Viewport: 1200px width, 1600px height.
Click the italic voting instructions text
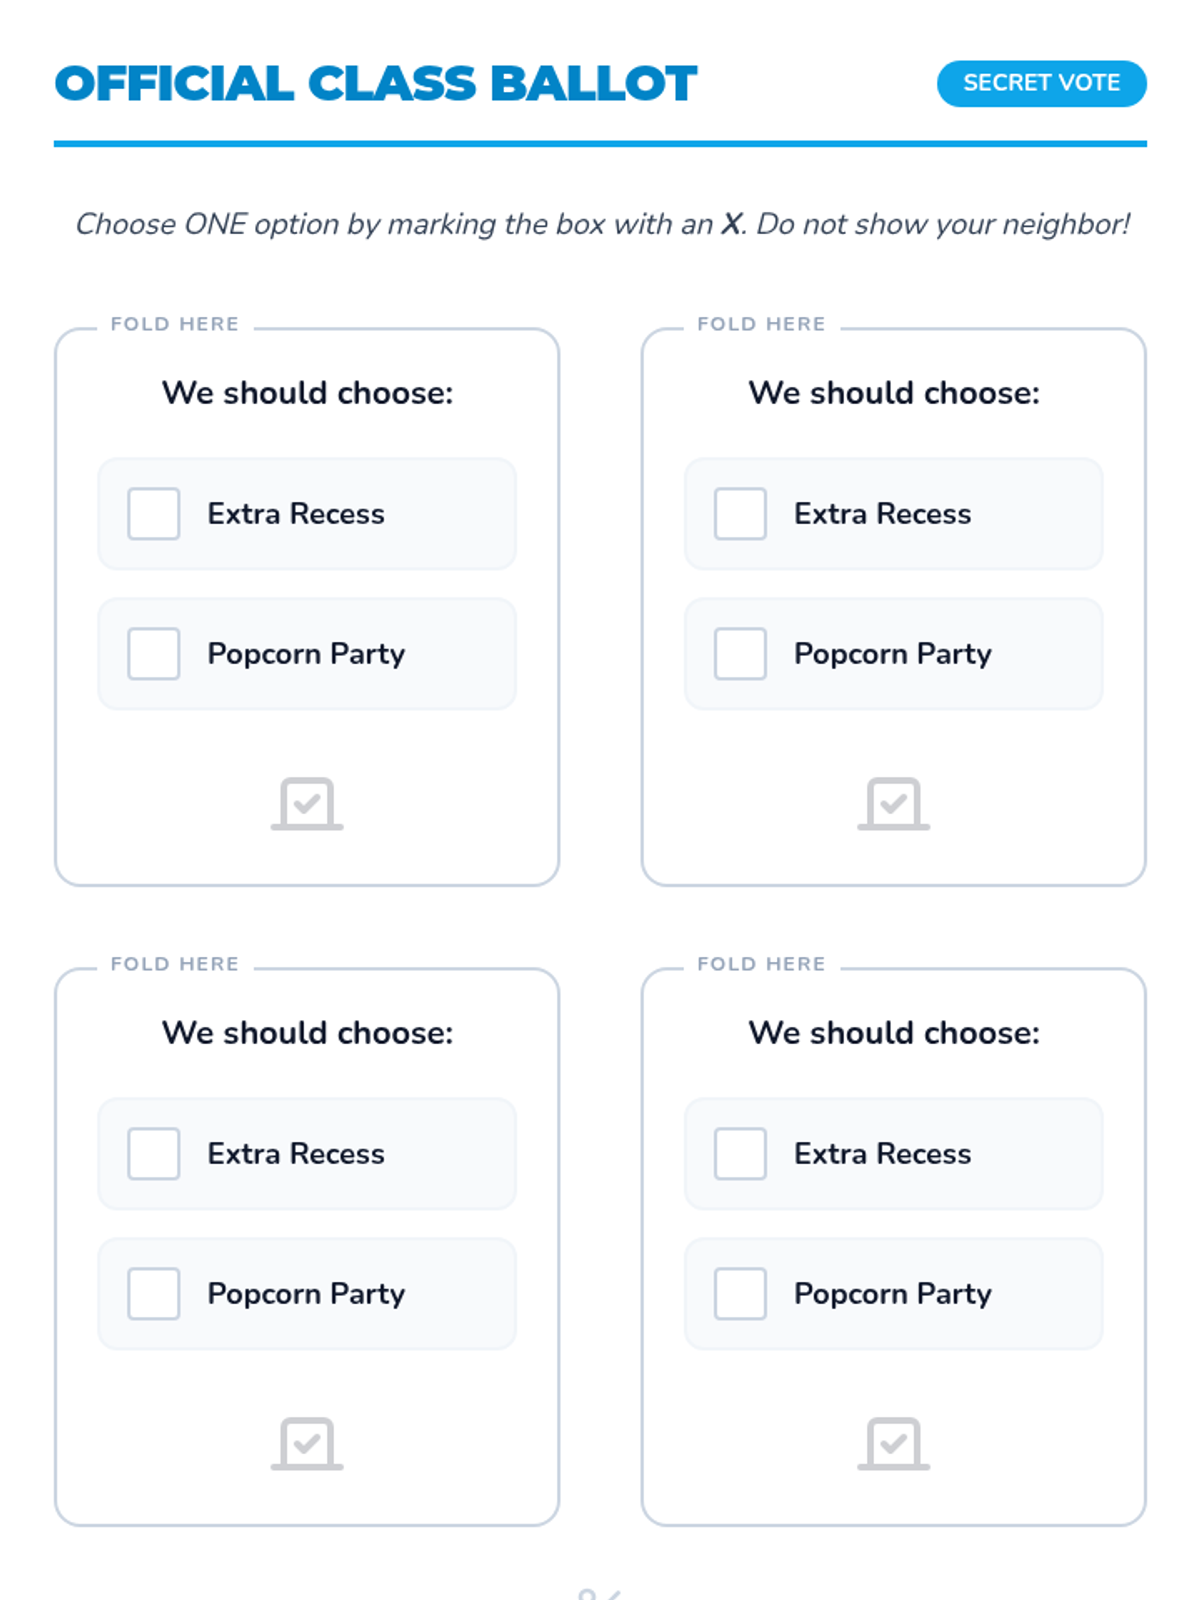click(602, 224)
